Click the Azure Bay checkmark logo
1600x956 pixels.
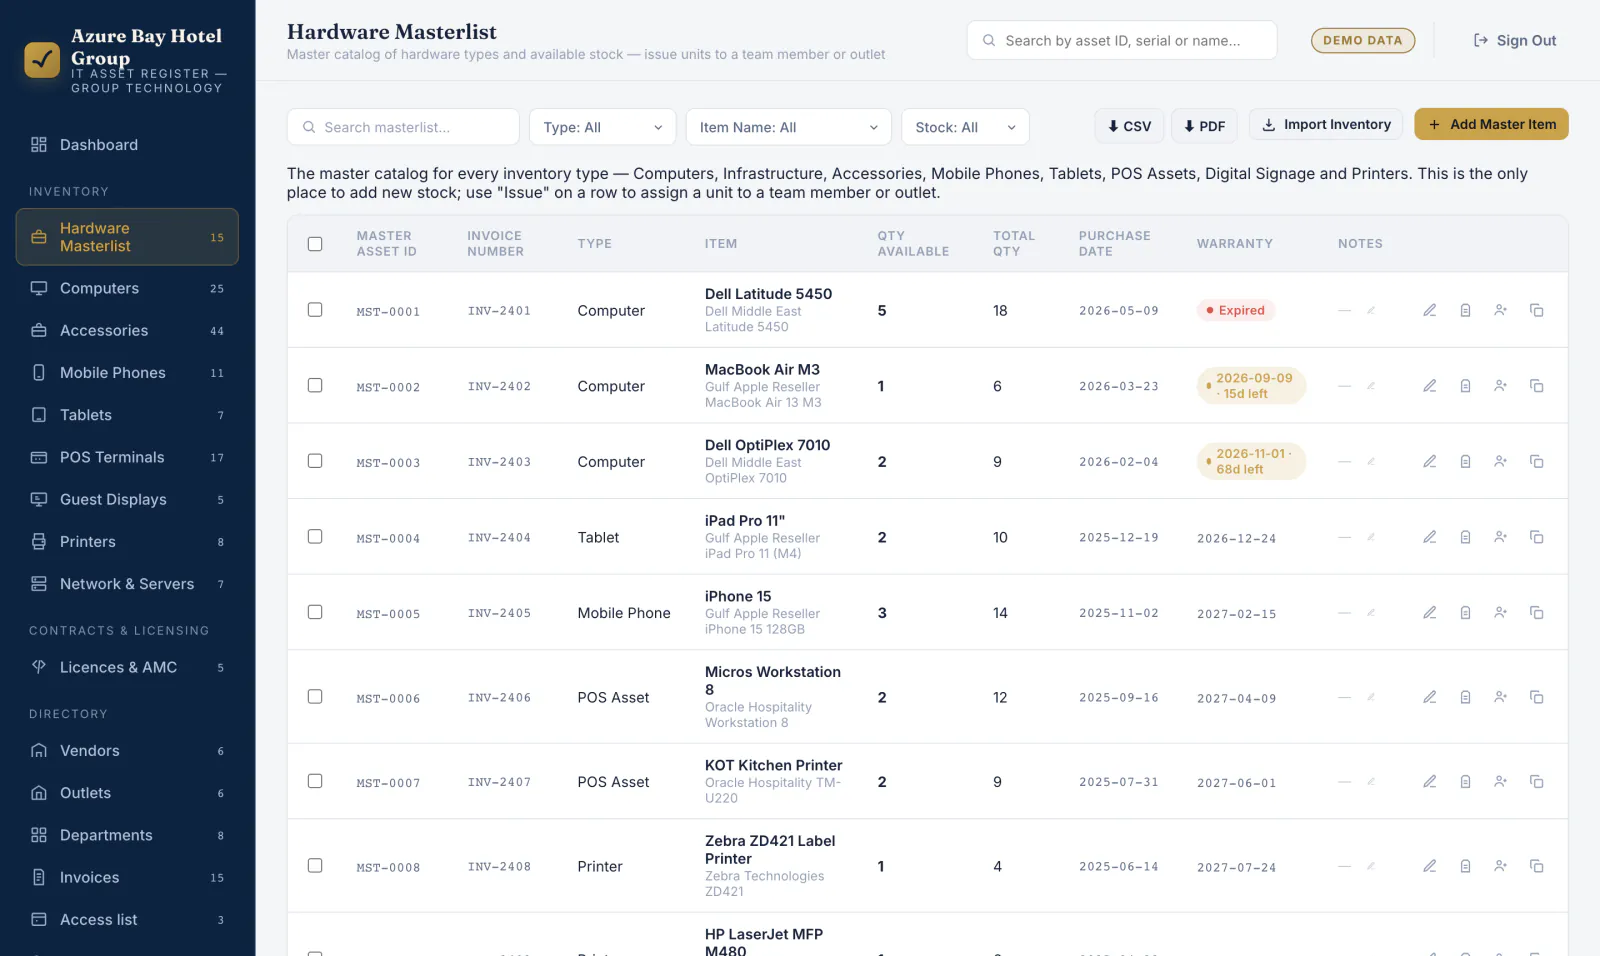tap(42, 60)
